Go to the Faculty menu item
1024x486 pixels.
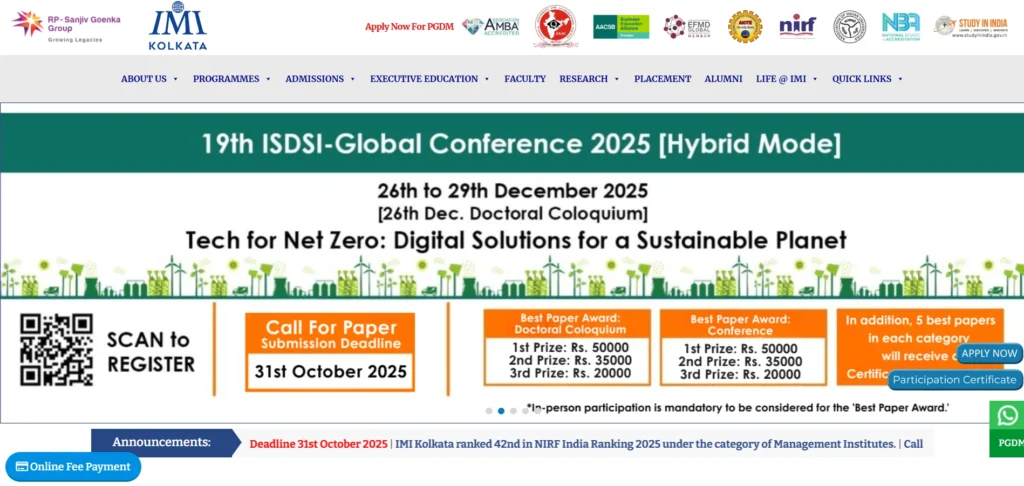525,79
